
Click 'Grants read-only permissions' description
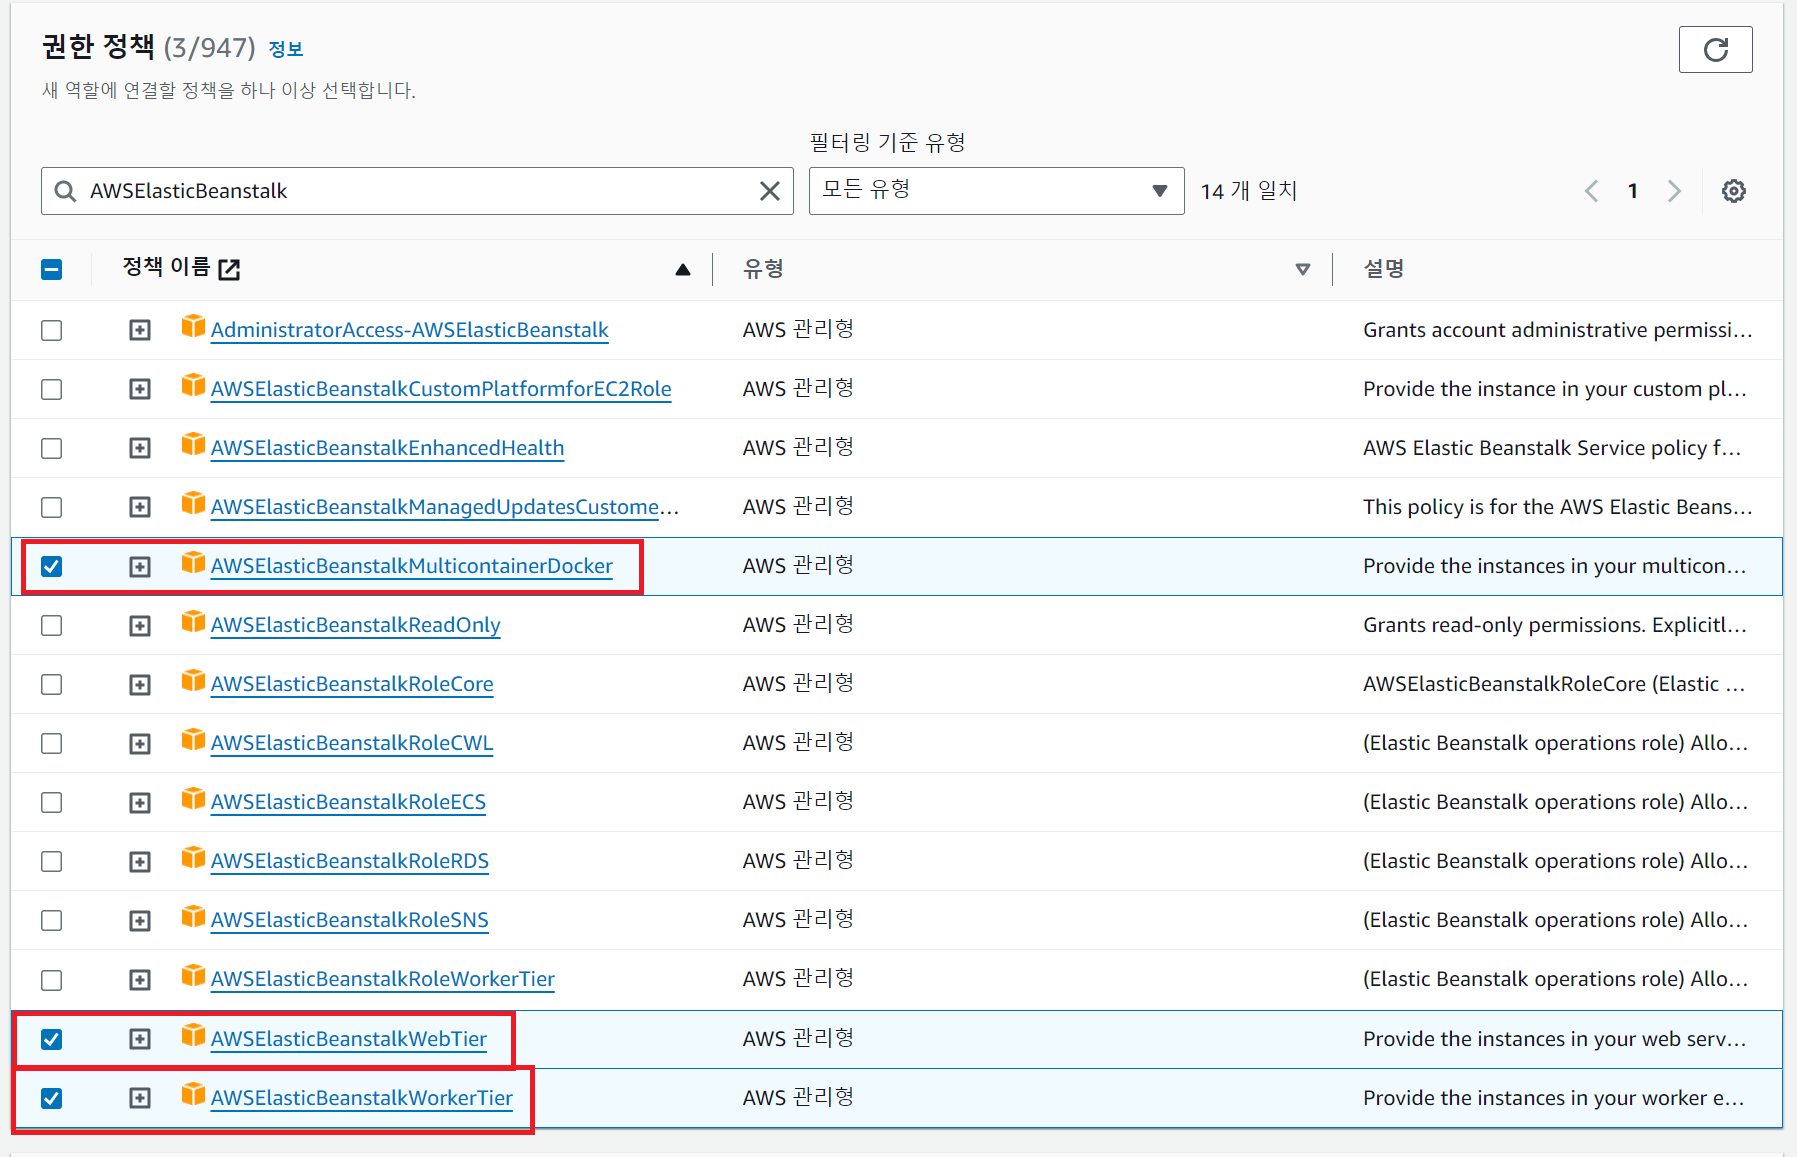point(1555,625)
